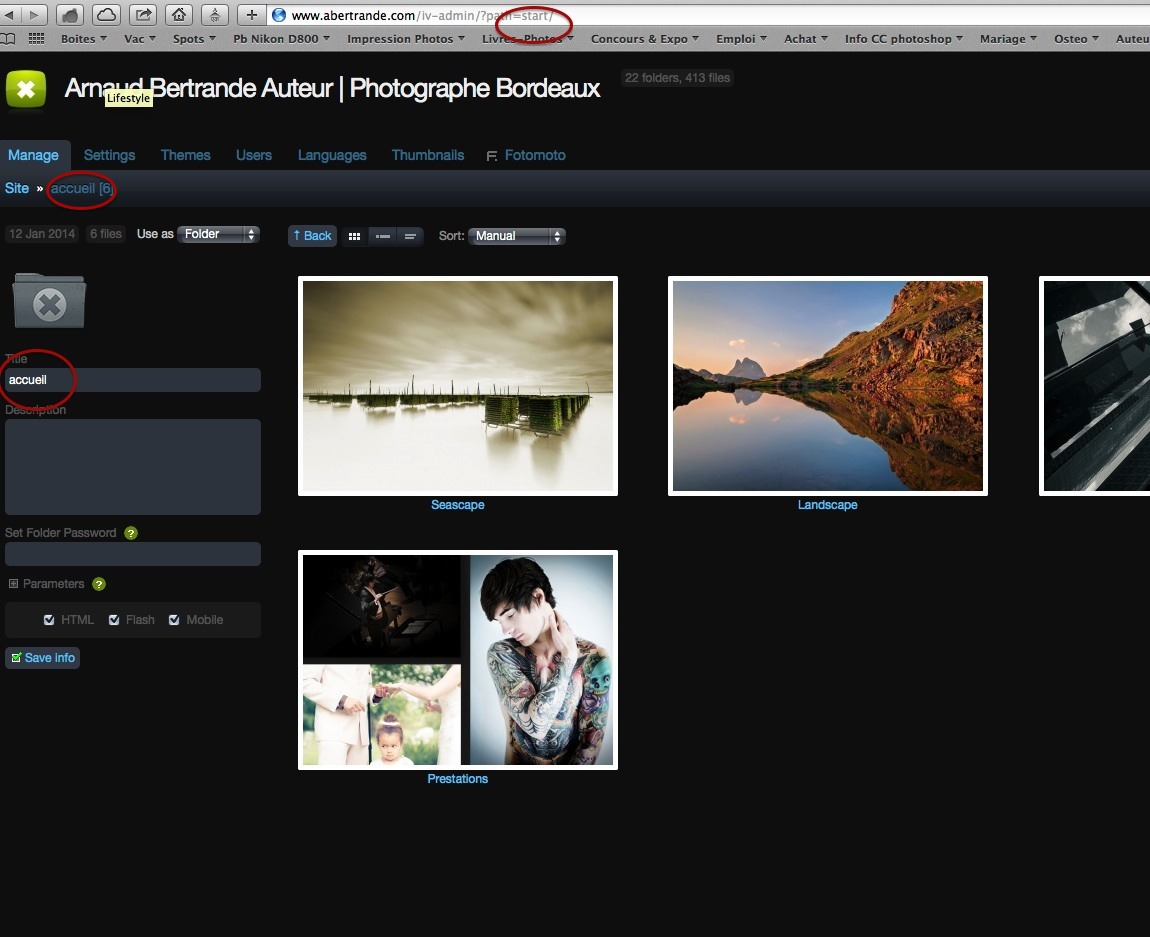1150x937 pixels.
Task: Click the Prestations collage thumbnail
Action: click(458, 660)
